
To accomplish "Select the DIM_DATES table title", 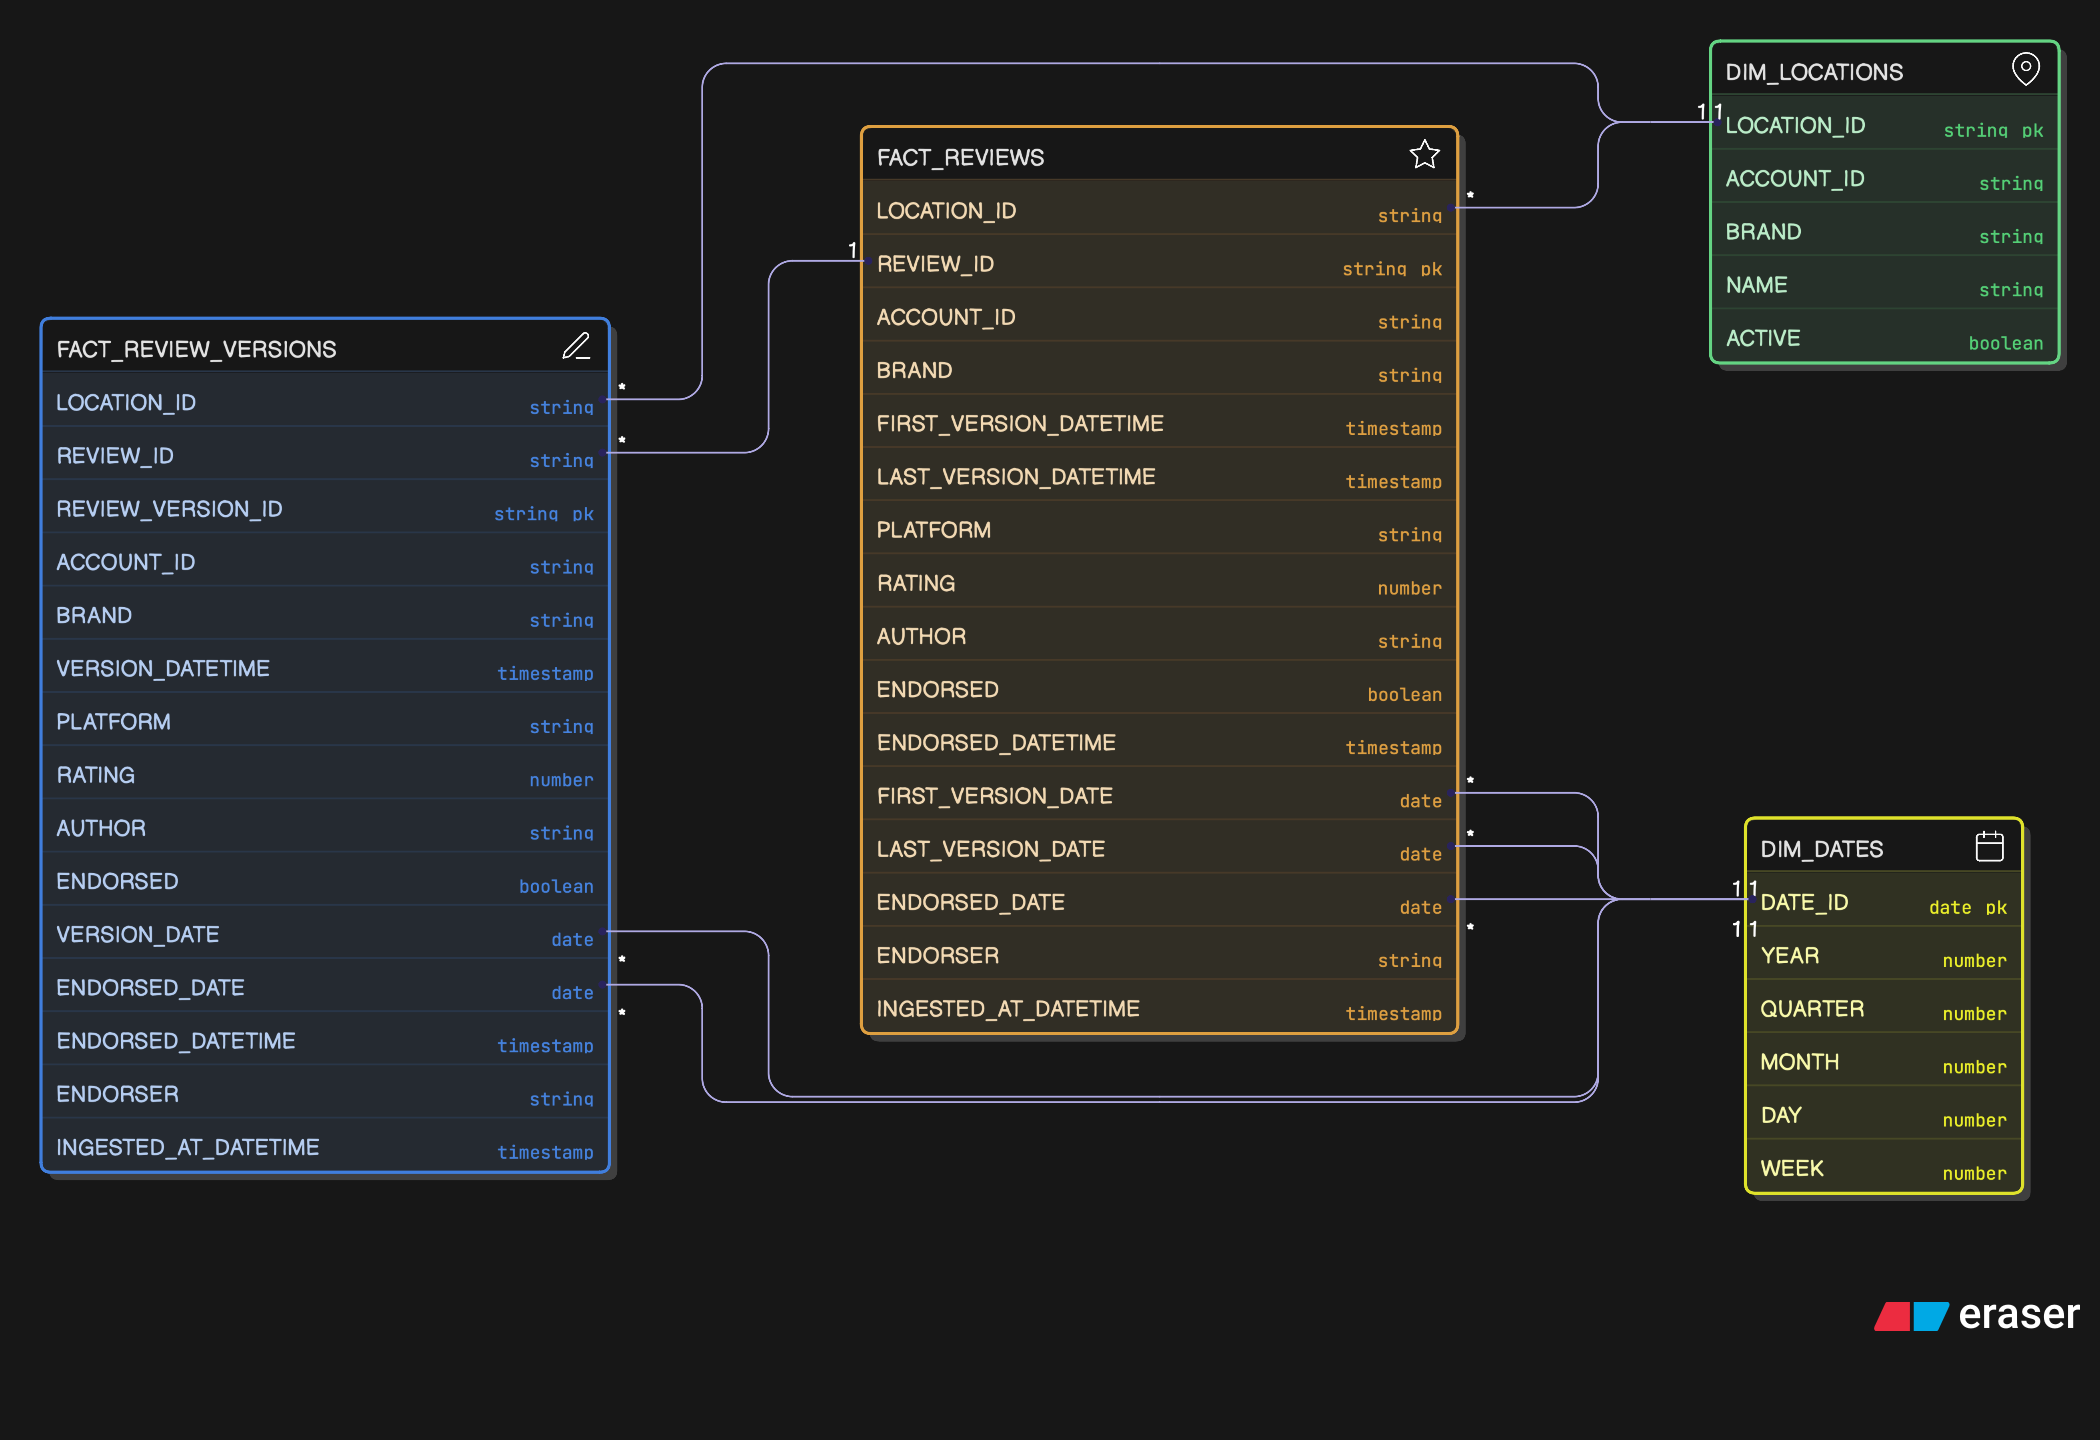I will (1819, 849).
